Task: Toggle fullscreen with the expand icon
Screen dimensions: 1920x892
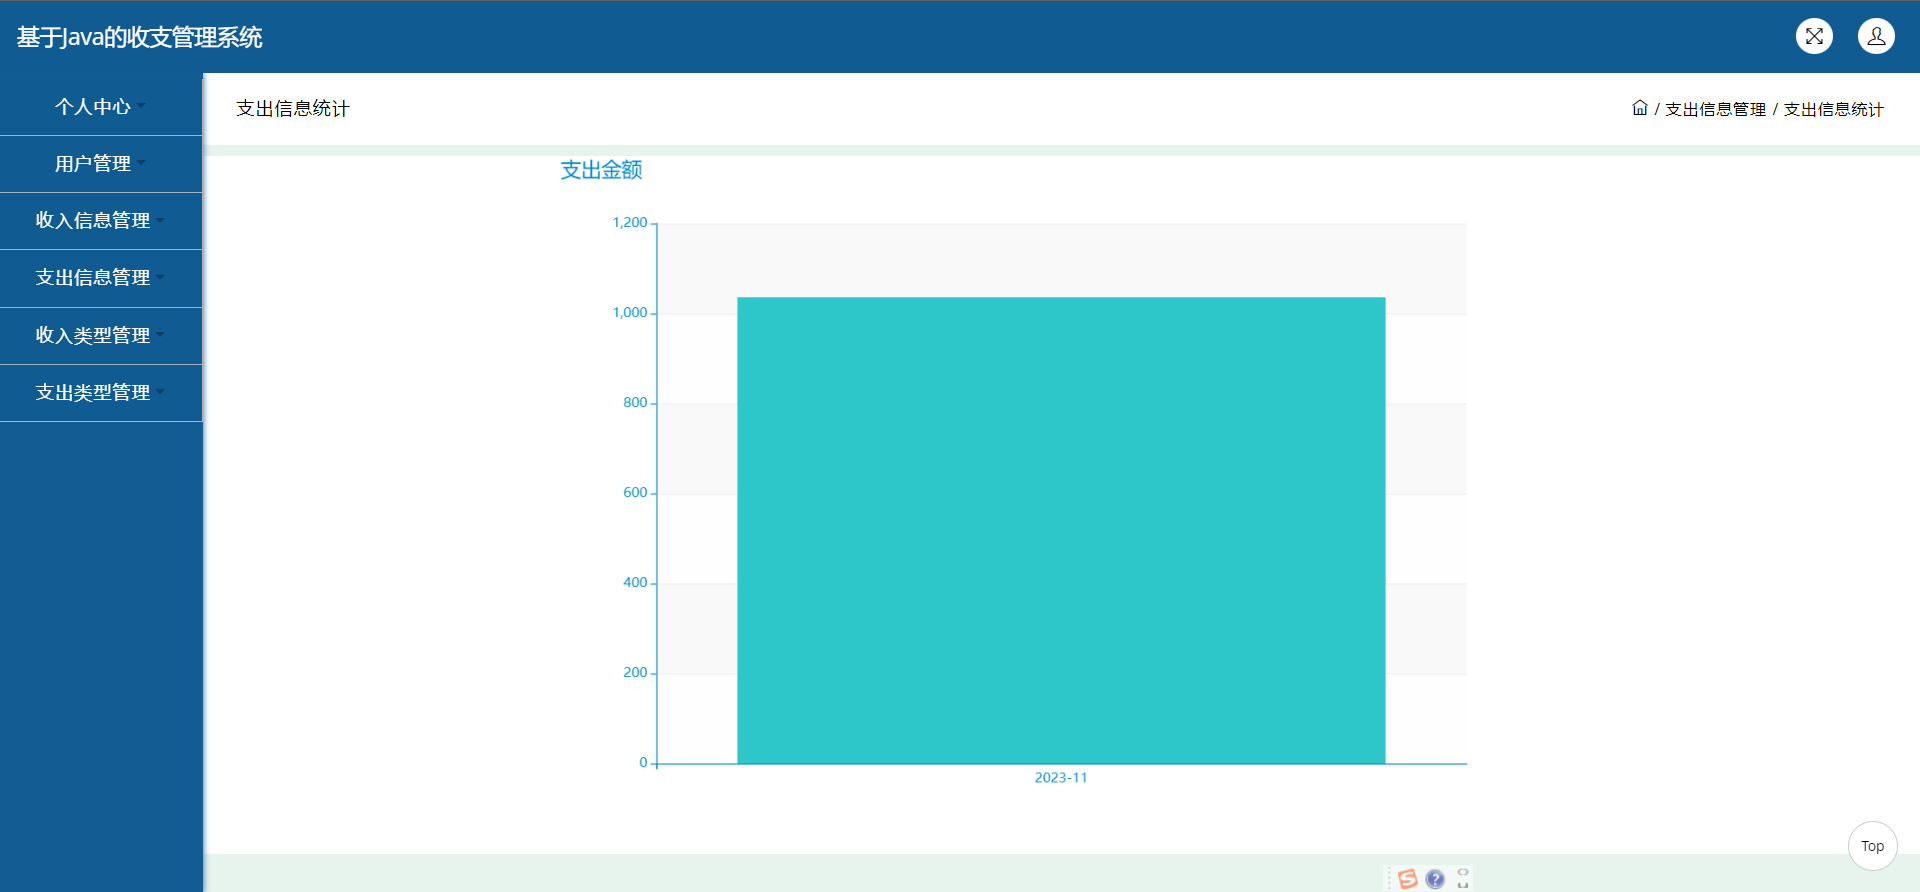Action: [x=1814, y=36]
